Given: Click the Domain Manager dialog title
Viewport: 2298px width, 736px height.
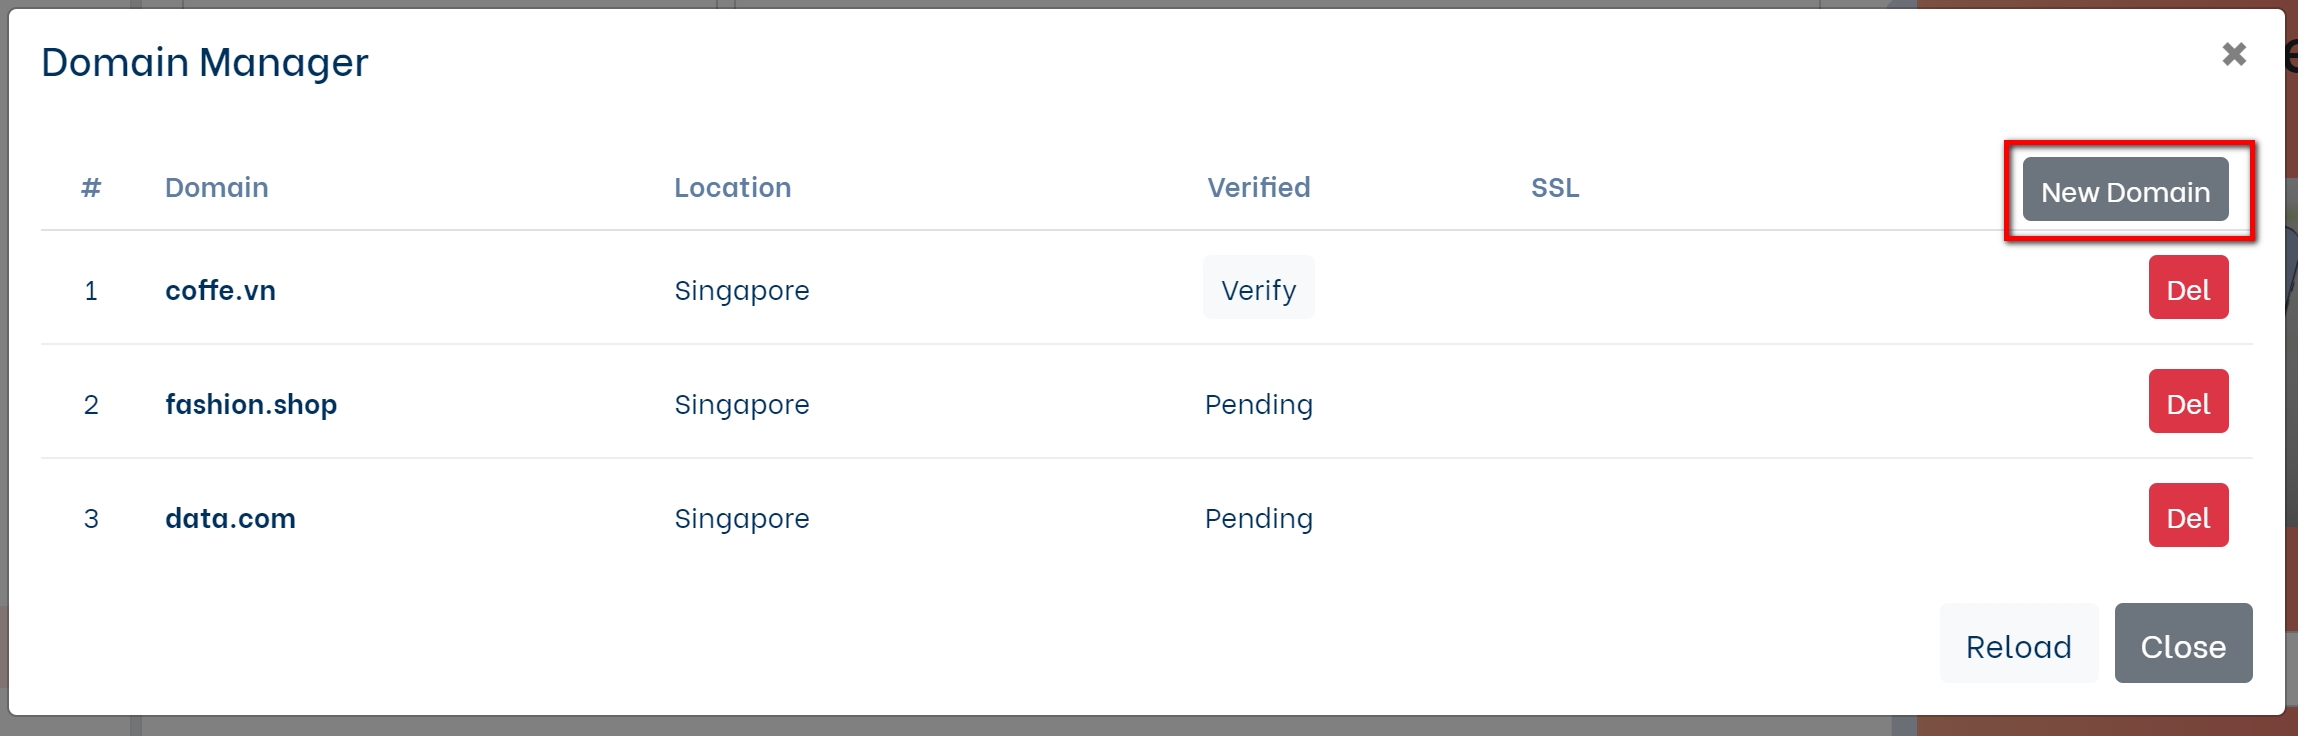Looking at the screenshot, I should (x=205, y=62).
